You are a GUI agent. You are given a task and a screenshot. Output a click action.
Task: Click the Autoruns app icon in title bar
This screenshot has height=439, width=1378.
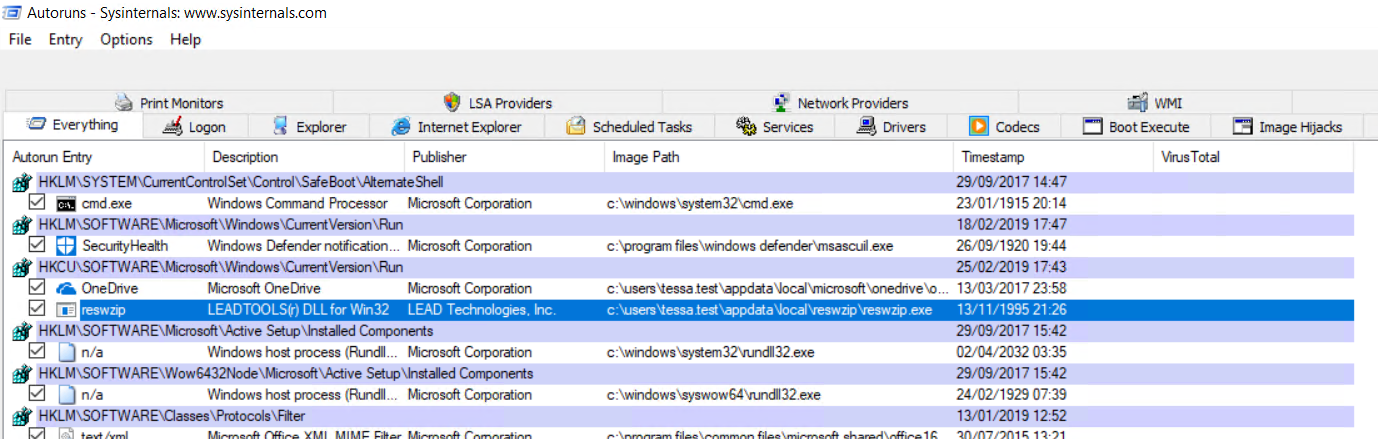[13, 13]
